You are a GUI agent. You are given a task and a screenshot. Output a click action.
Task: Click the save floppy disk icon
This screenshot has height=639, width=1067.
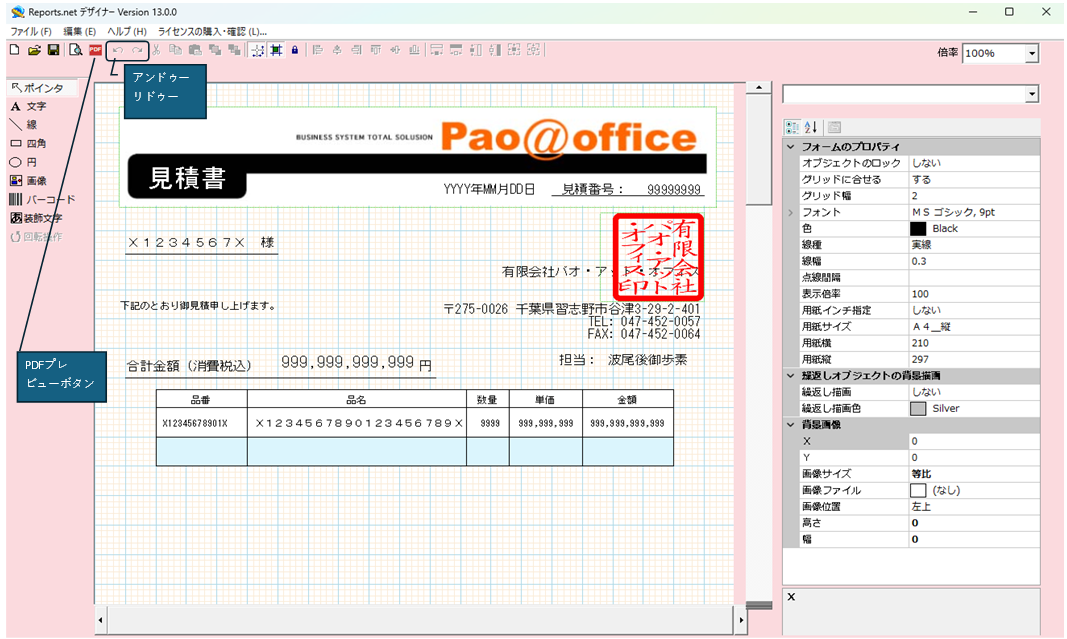(x=54, y=50)
